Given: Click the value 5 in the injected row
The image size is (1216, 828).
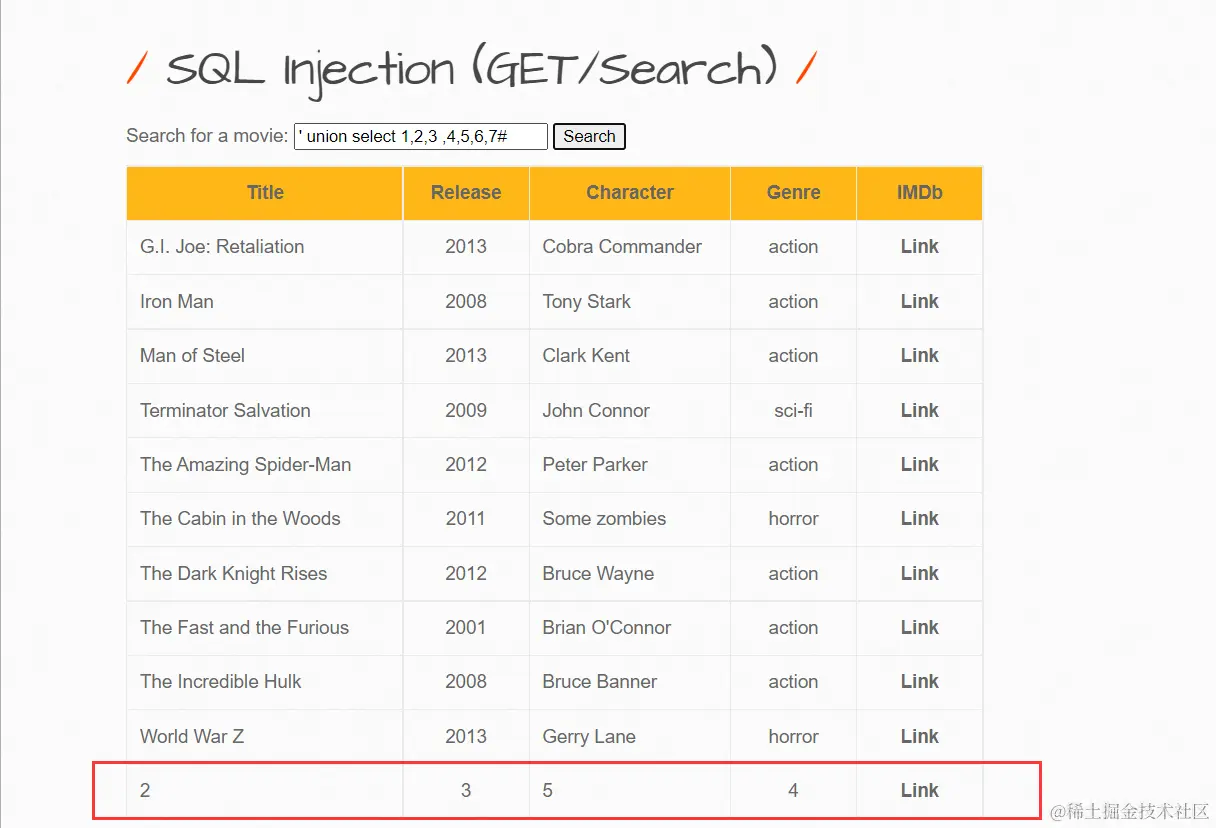Looking at the screenshot, I should point(548,791).
